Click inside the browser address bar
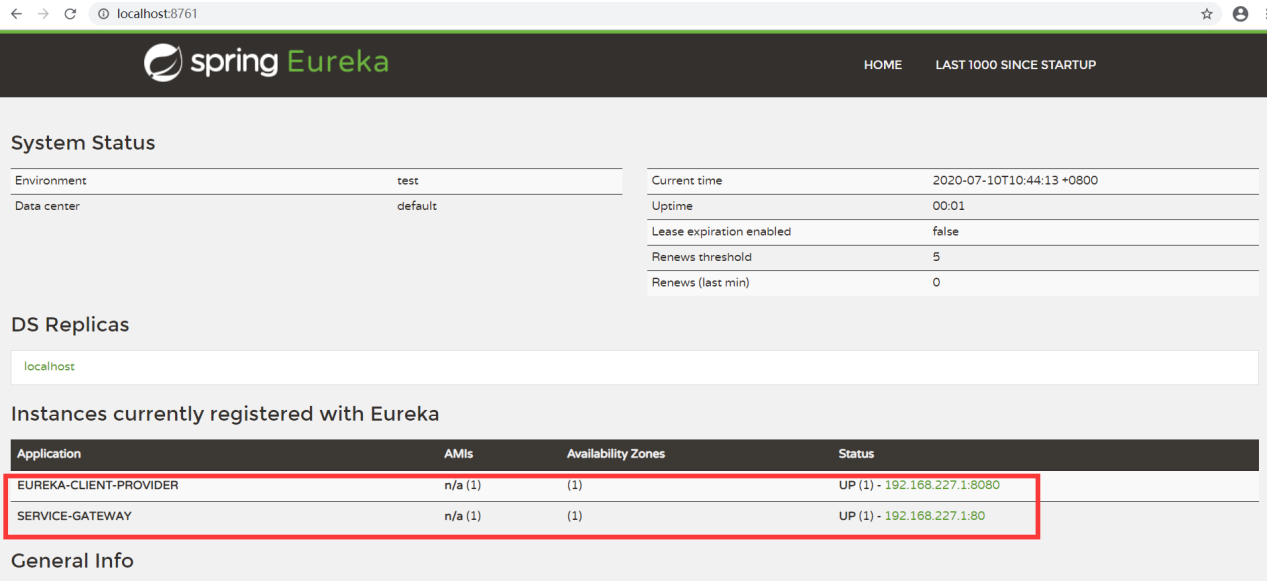This screenshot has width=1267, height=581. [x=300, y=13]
